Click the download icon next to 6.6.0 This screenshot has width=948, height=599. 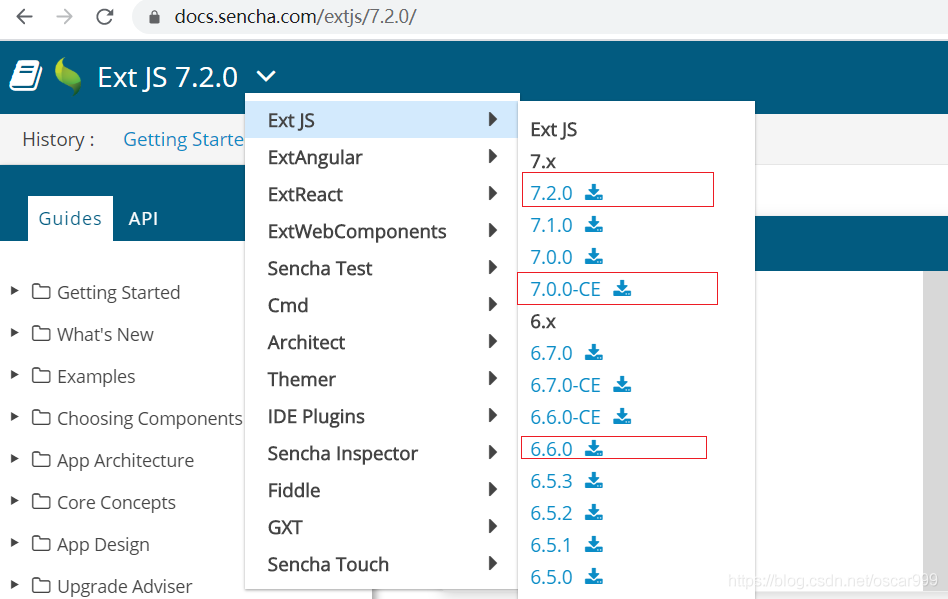pyautogui.click(x=594, y=448)
